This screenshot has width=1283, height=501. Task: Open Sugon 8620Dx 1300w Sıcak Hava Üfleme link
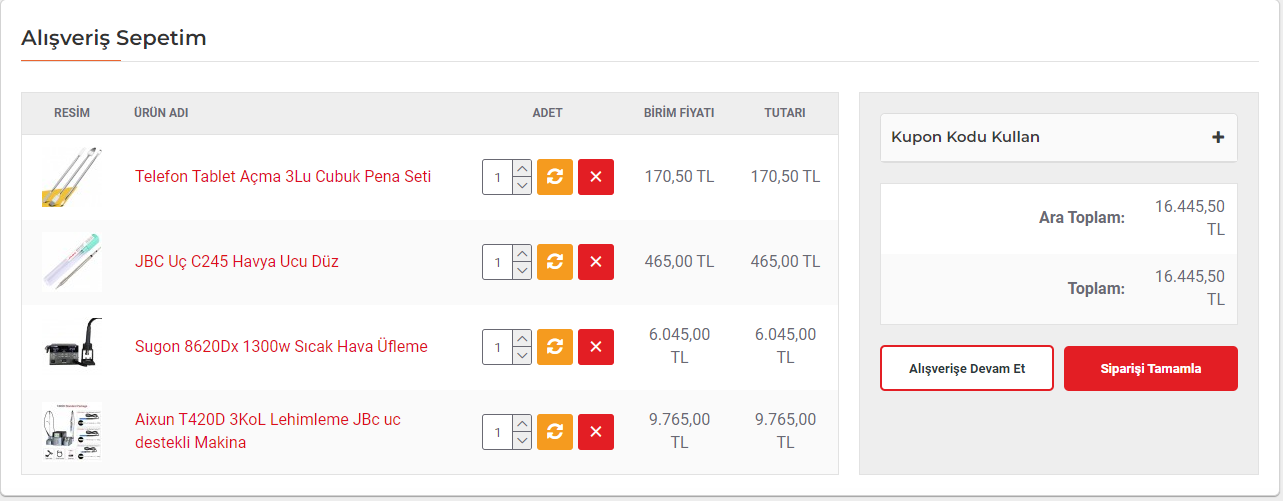(281, 347)
